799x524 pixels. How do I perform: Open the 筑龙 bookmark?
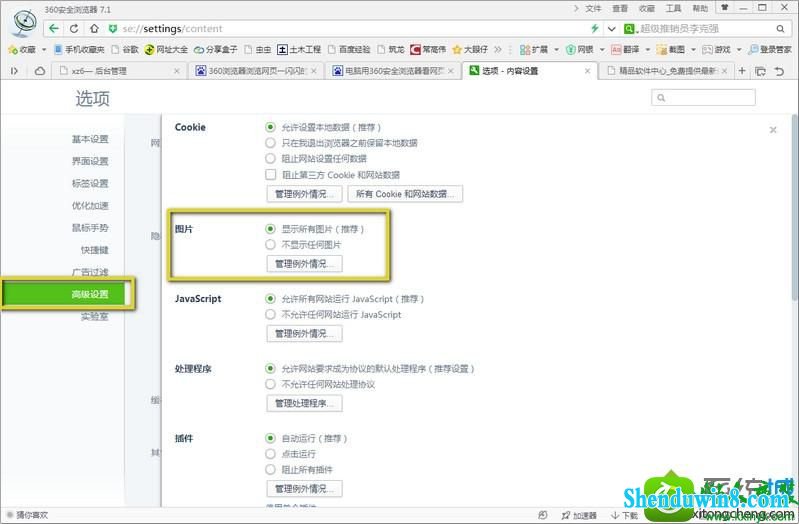pyautogui.click(x=391, y=49)
